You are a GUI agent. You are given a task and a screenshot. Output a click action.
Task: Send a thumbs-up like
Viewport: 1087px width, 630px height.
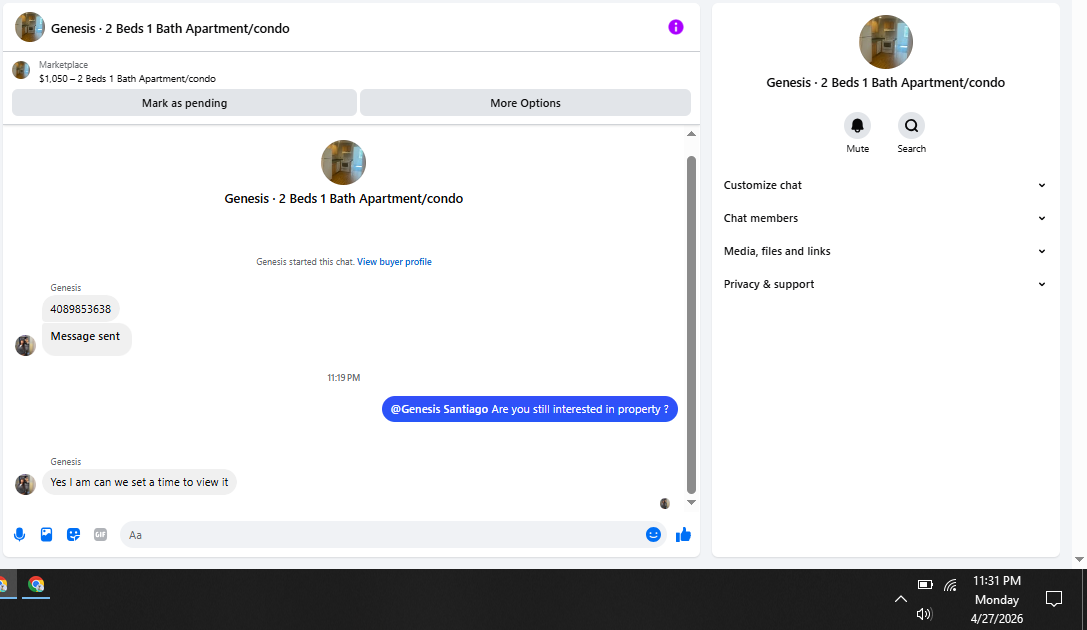pyautogui.click(x=684, y=534)
